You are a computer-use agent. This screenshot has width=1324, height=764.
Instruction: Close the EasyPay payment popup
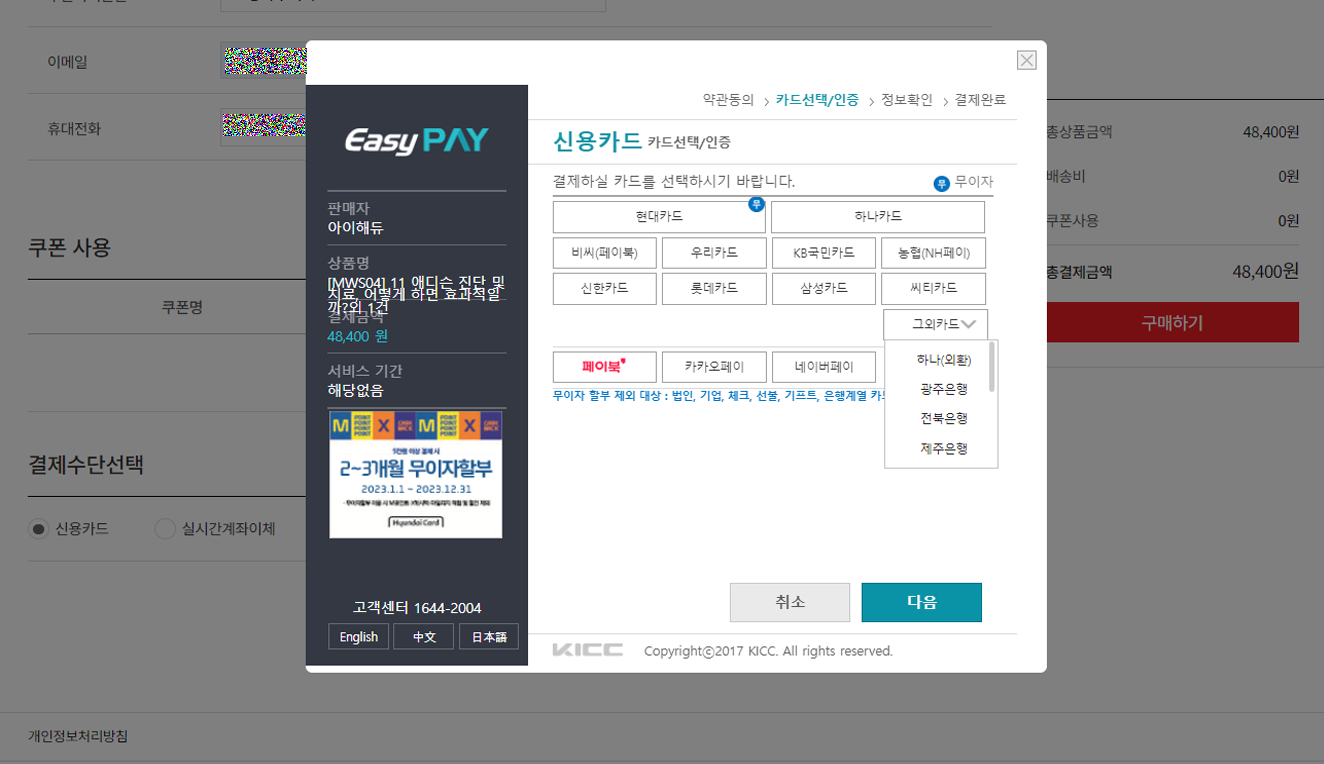pos(1026,60)
